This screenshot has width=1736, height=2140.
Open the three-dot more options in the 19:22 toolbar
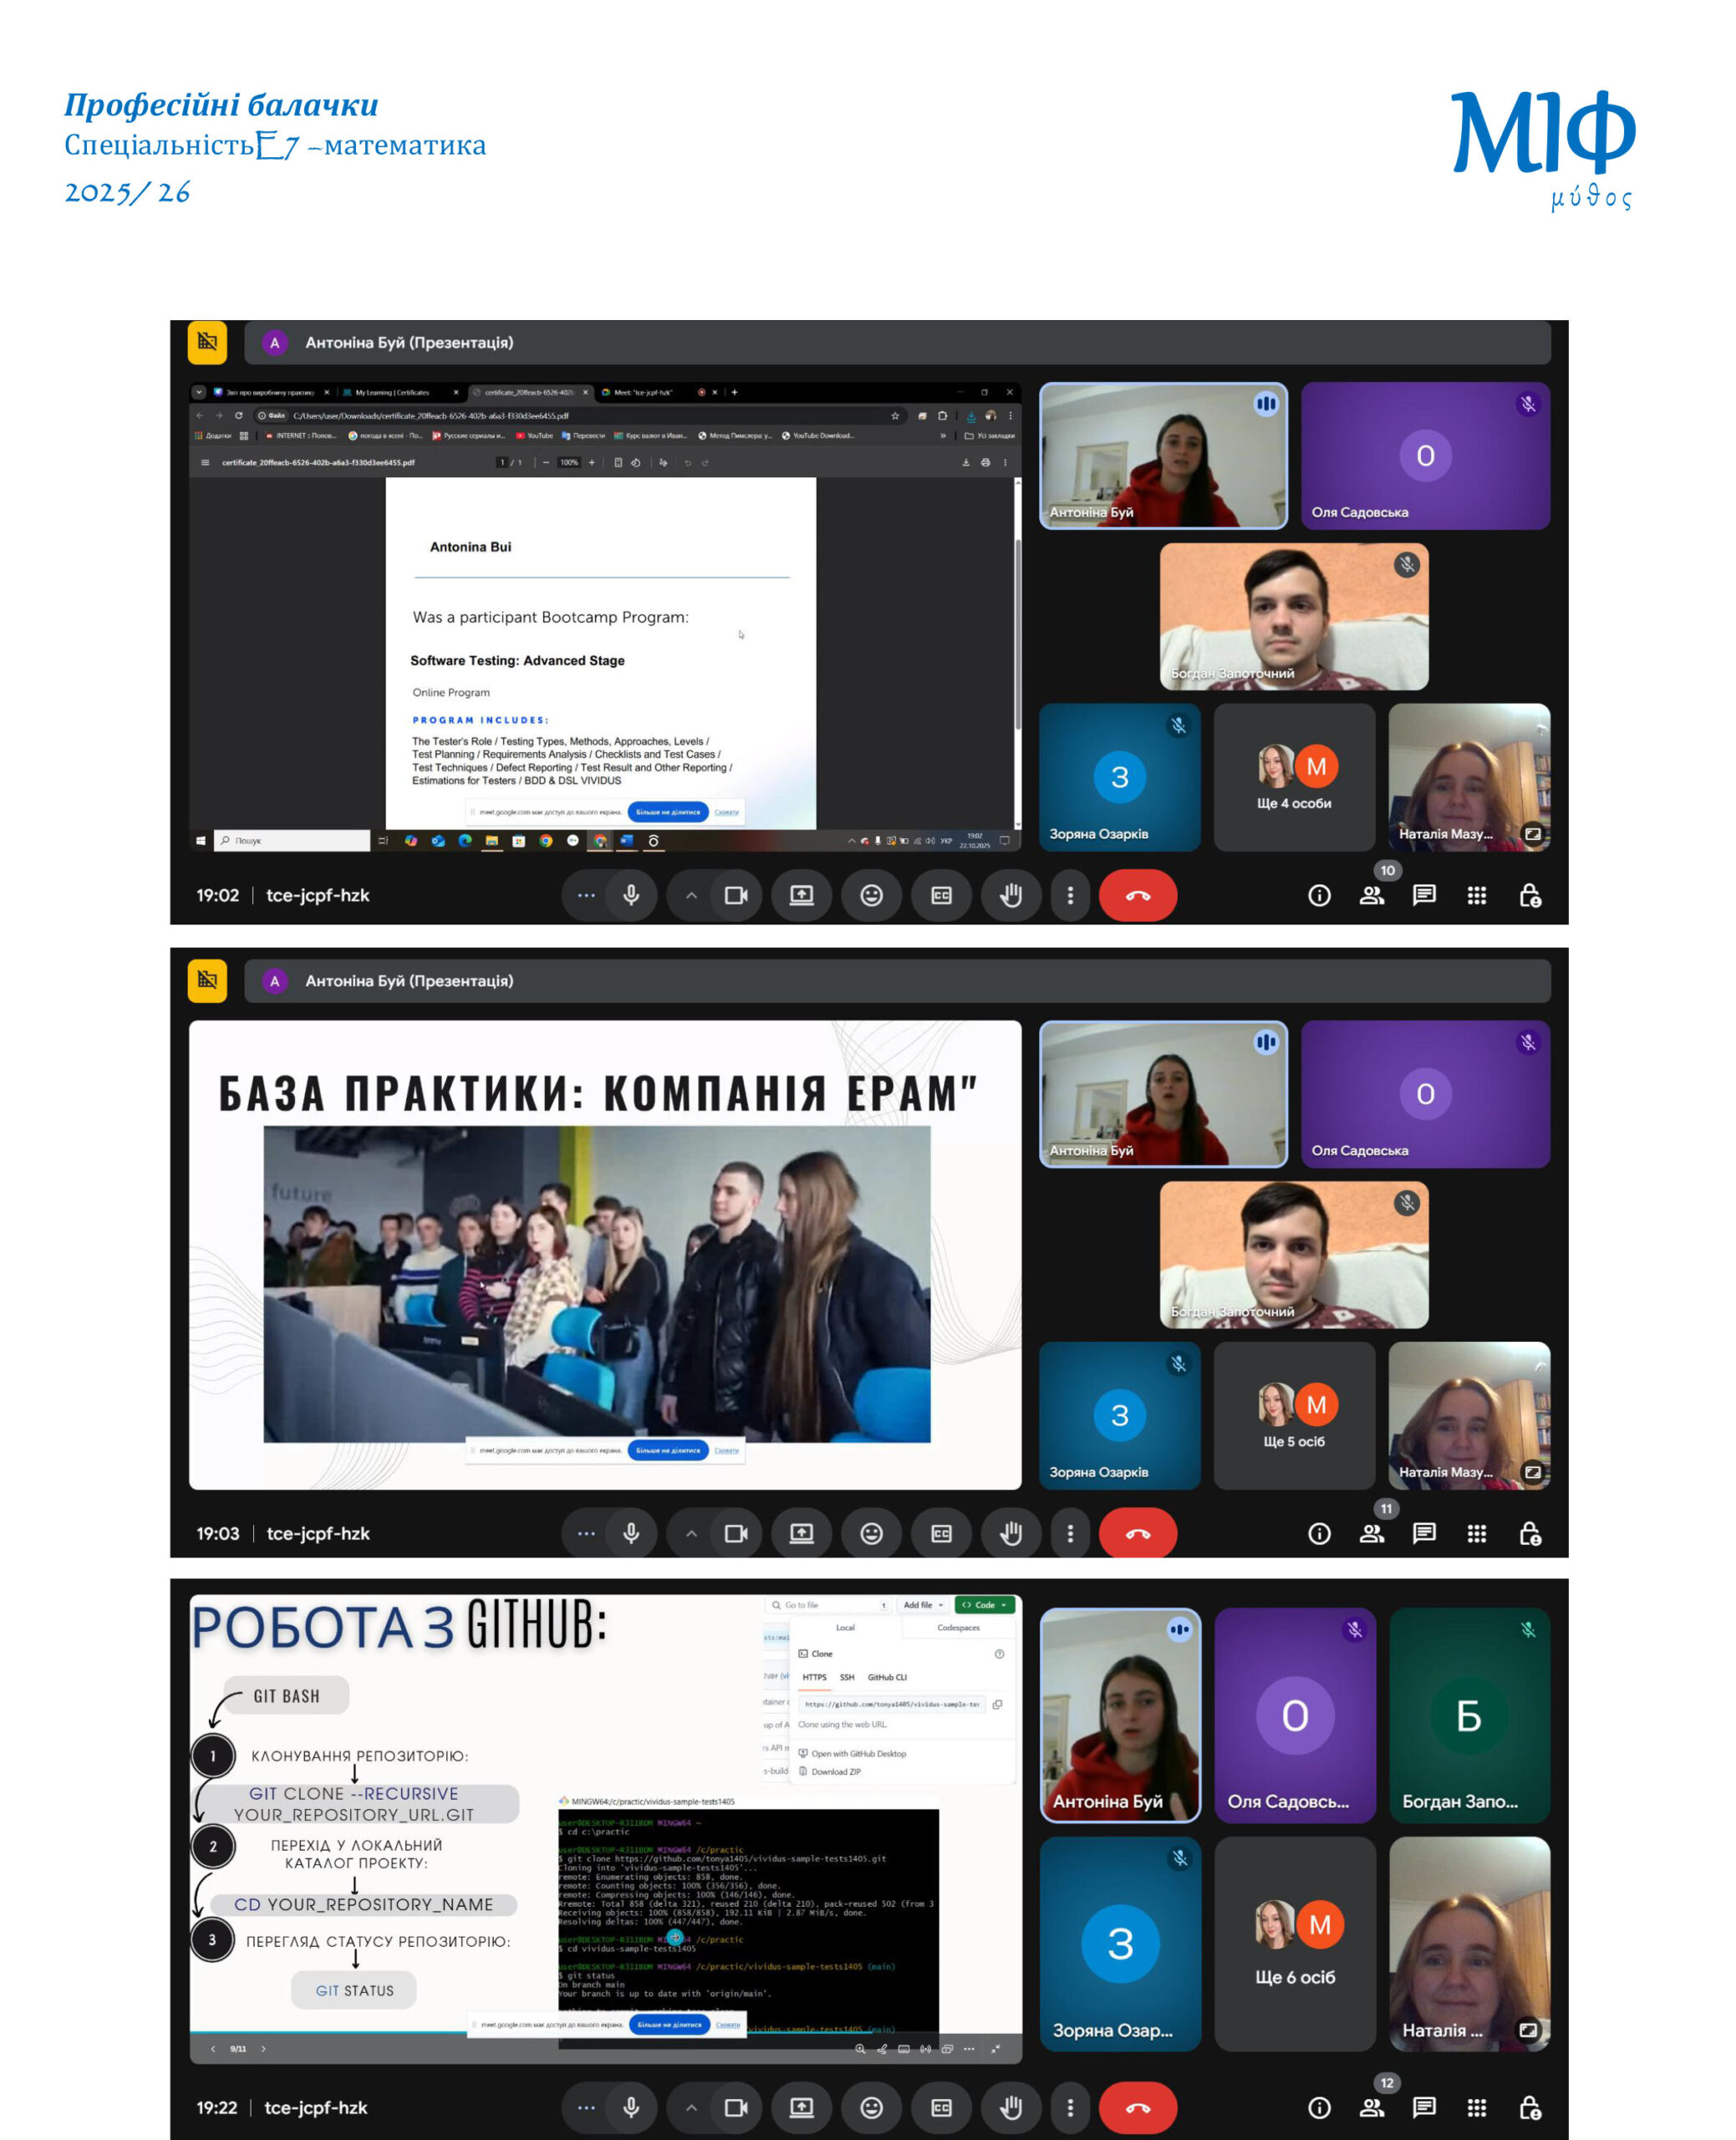pos(1070,2107)
